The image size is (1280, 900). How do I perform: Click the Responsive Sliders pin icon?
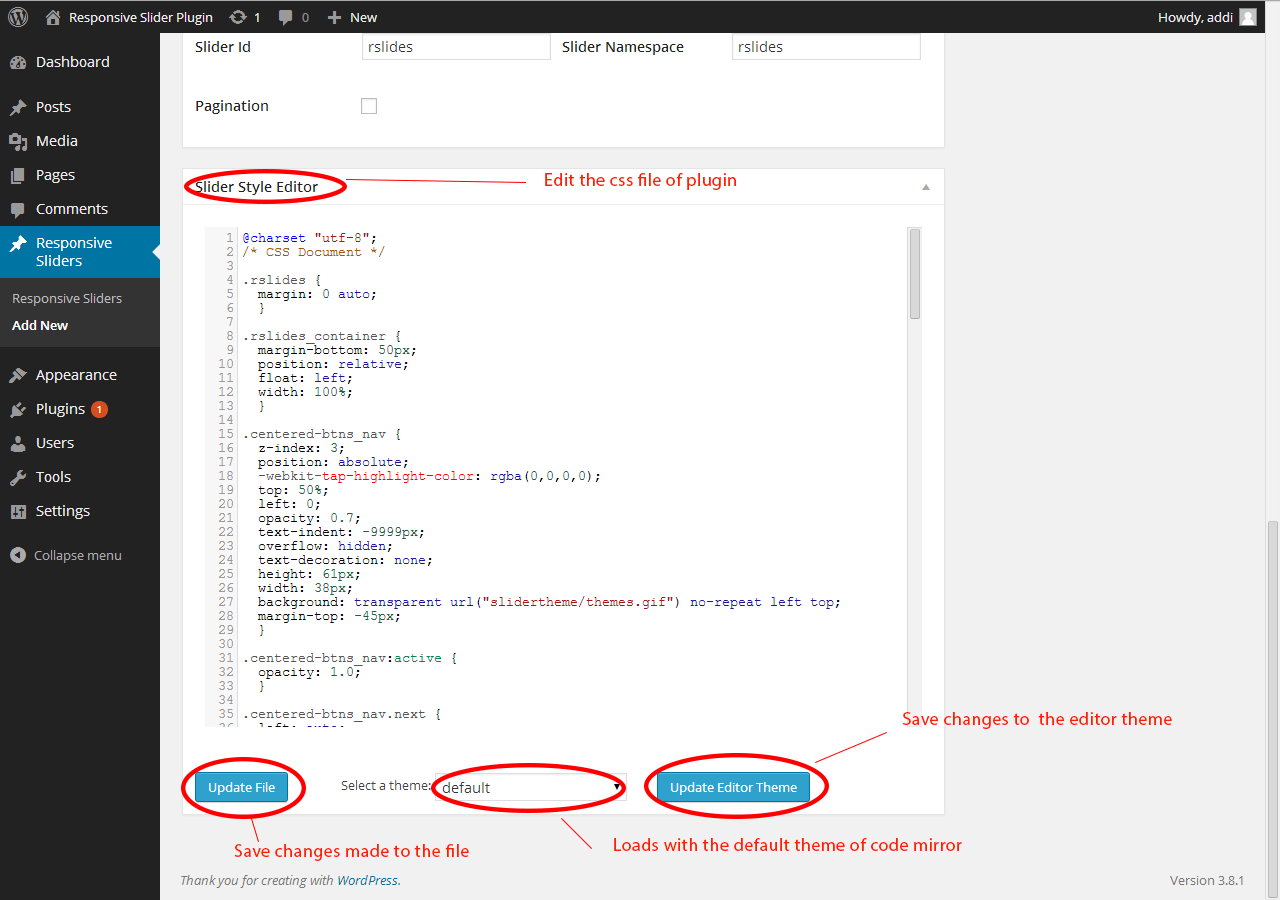(x=18, y=243)
